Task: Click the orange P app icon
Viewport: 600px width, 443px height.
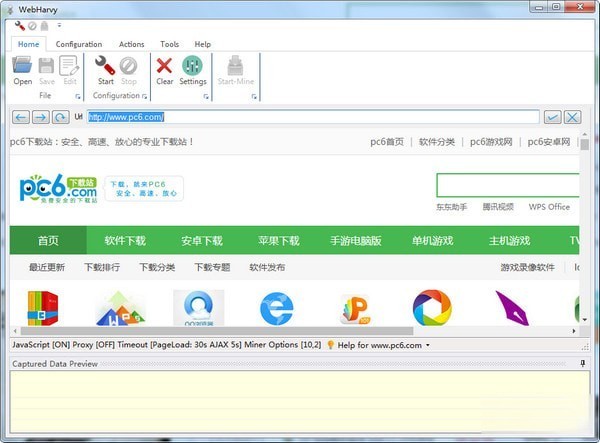Action: (355, 309)
